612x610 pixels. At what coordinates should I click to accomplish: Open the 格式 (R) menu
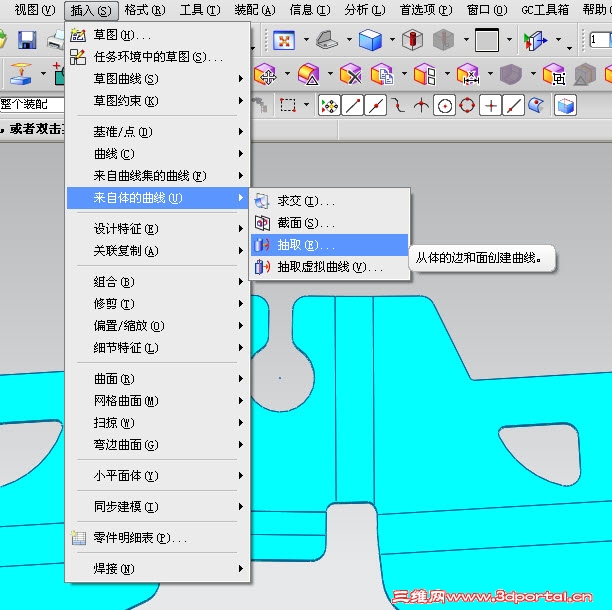(145, 10)
